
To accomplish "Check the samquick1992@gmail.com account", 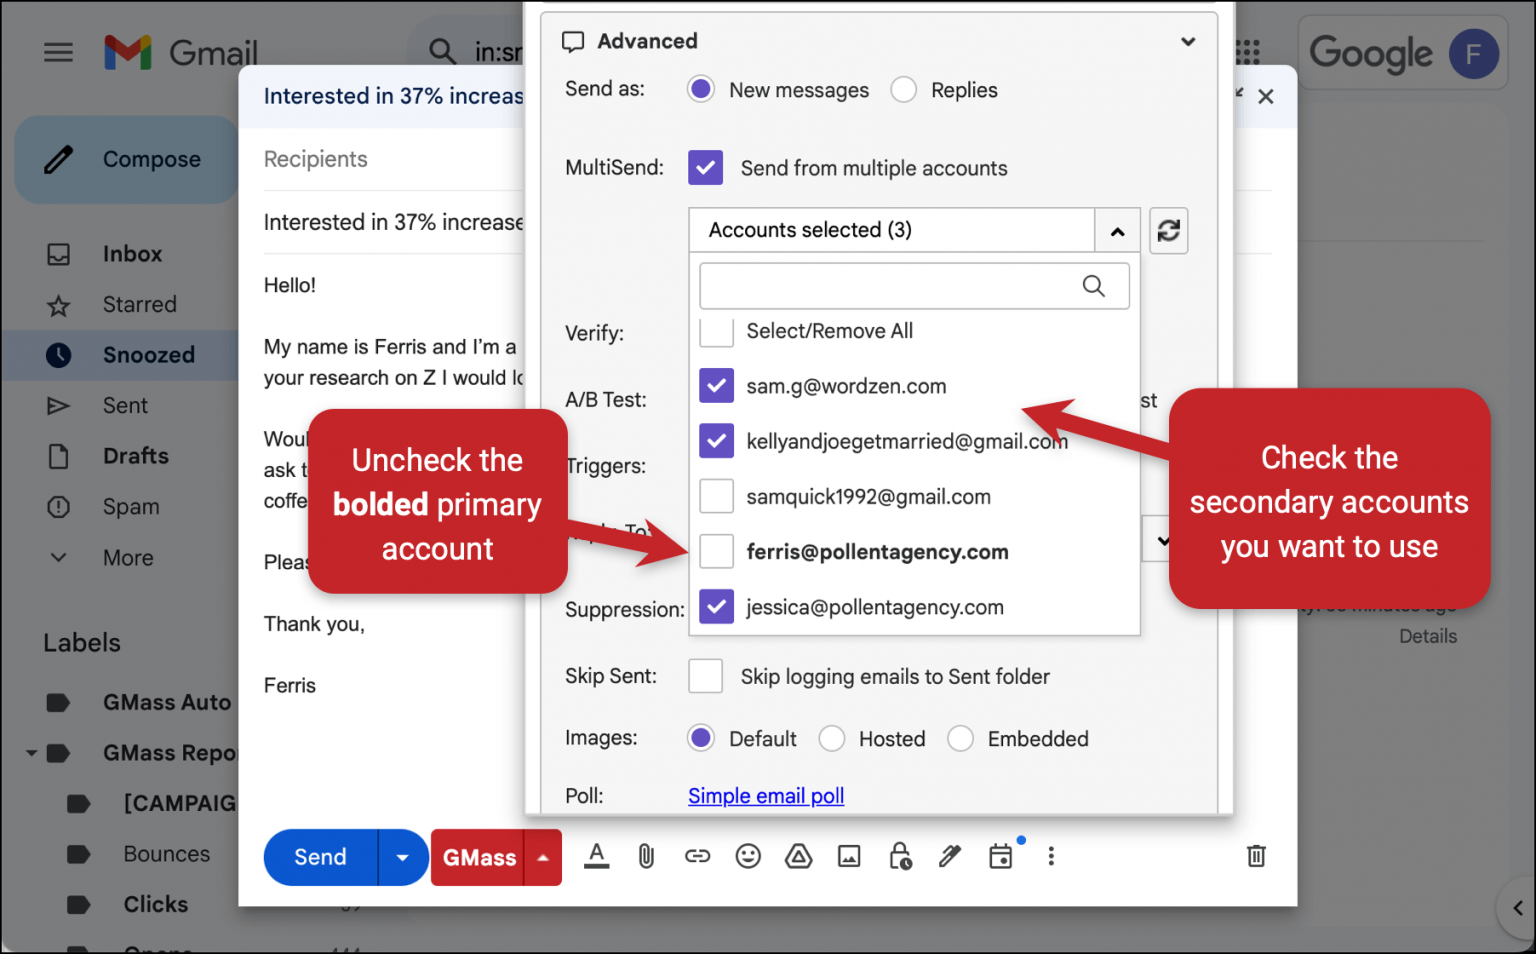I will (716, 496).
